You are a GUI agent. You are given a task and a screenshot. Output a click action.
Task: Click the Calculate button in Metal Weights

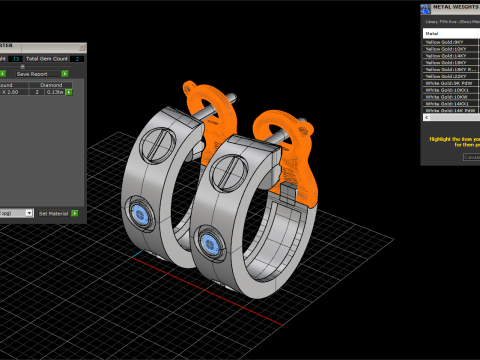coord(471,157)
